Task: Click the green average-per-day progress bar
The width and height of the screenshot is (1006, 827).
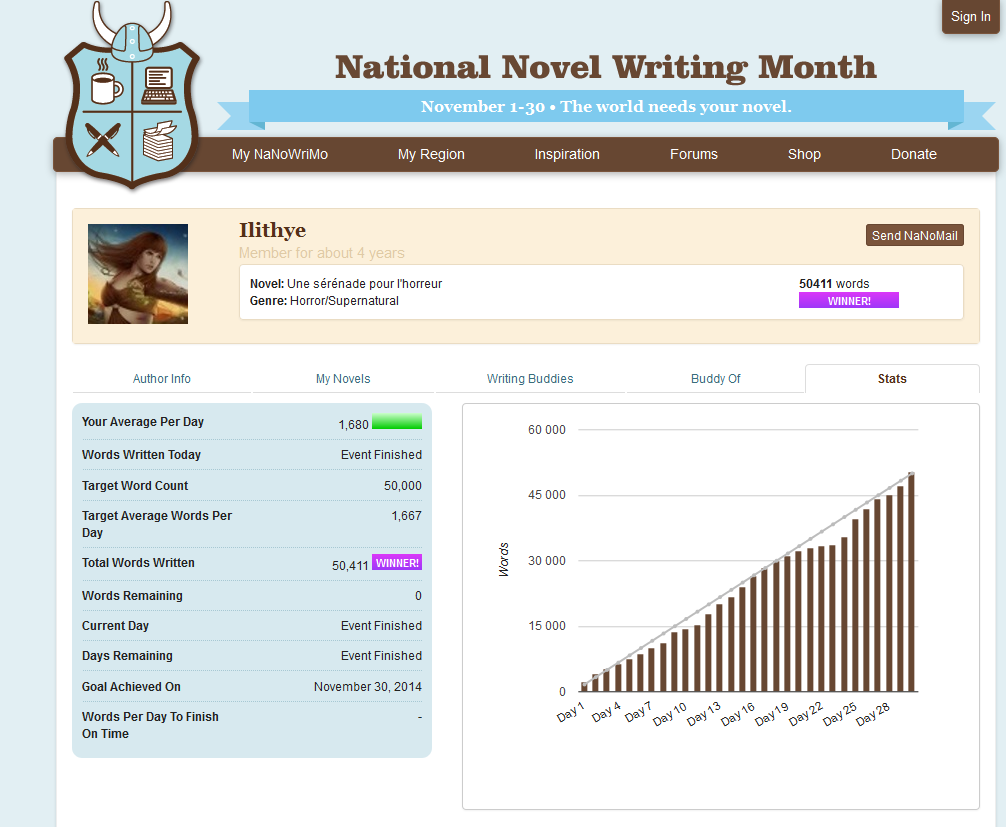Action: [397, 423]
